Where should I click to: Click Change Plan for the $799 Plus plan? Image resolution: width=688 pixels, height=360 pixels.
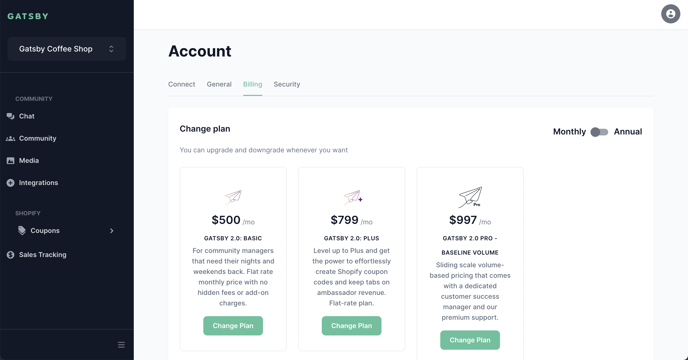351,326
